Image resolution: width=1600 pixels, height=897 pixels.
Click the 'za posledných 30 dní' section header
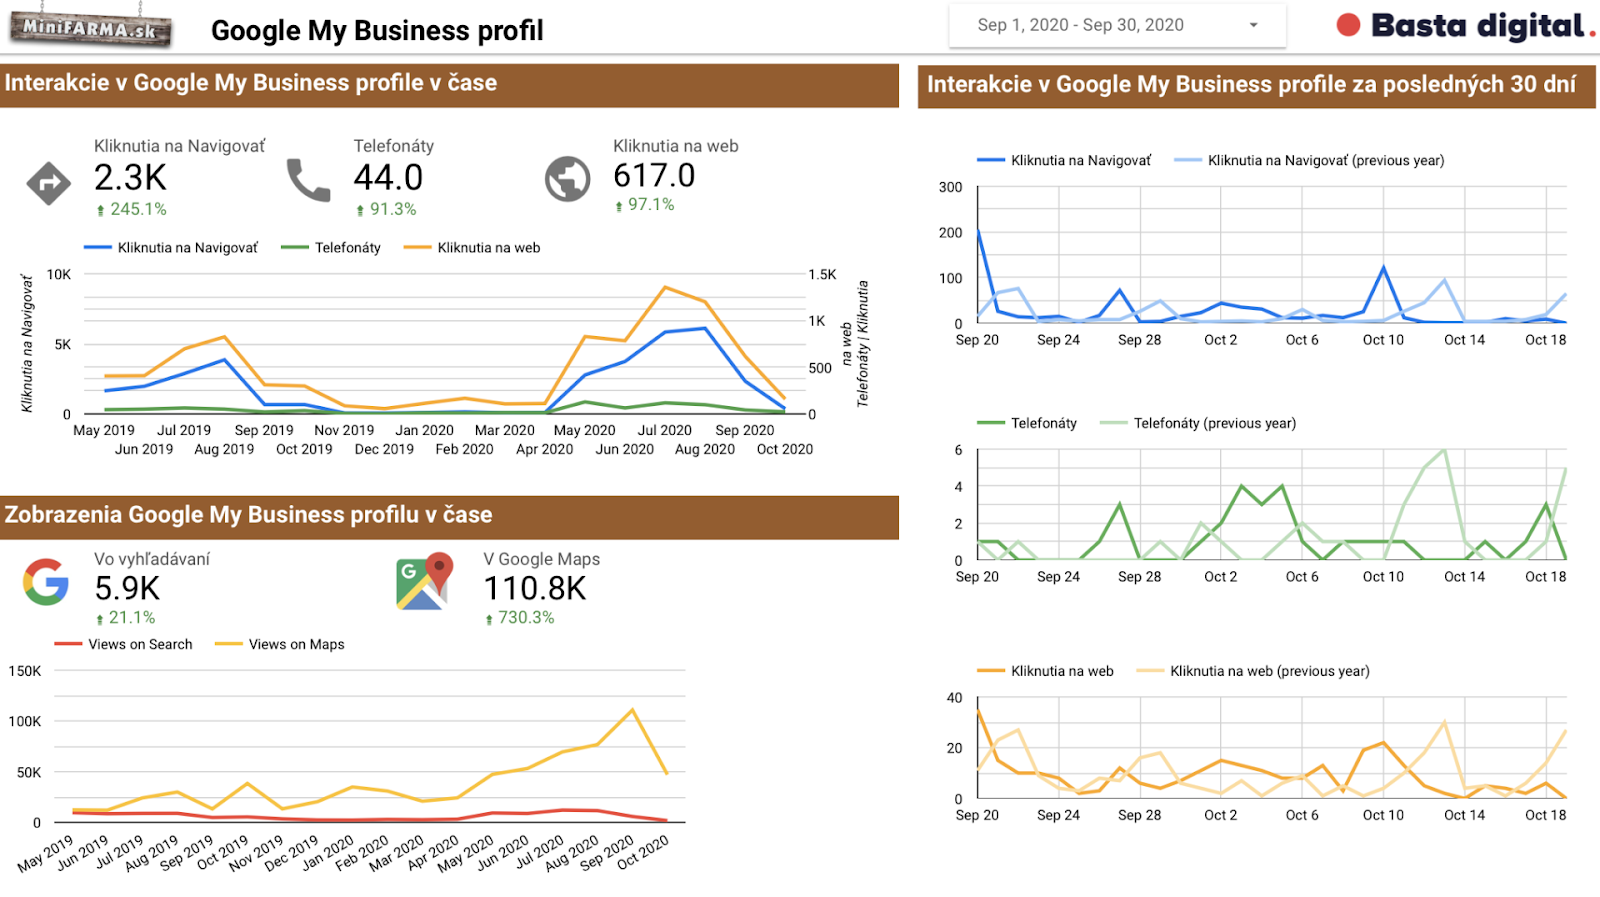click(1257, 86)
